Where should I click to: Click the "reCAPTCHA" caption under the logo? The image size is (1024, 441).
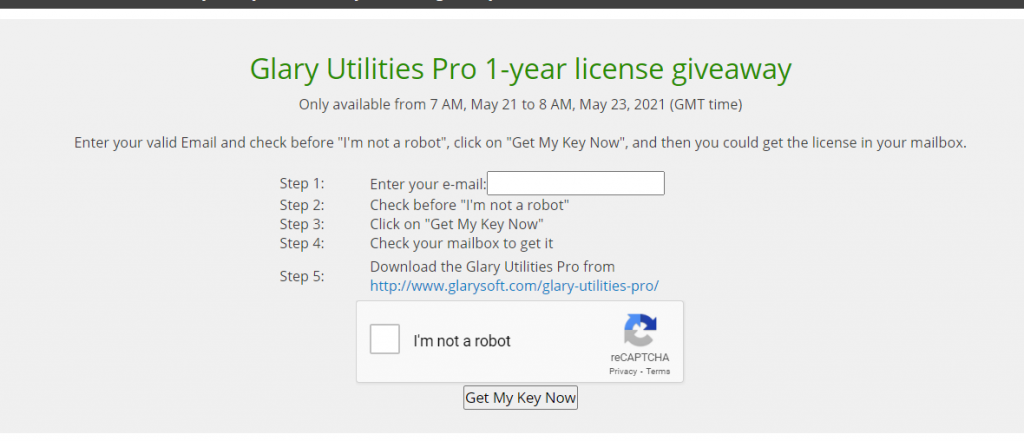[x=640, y=357]
